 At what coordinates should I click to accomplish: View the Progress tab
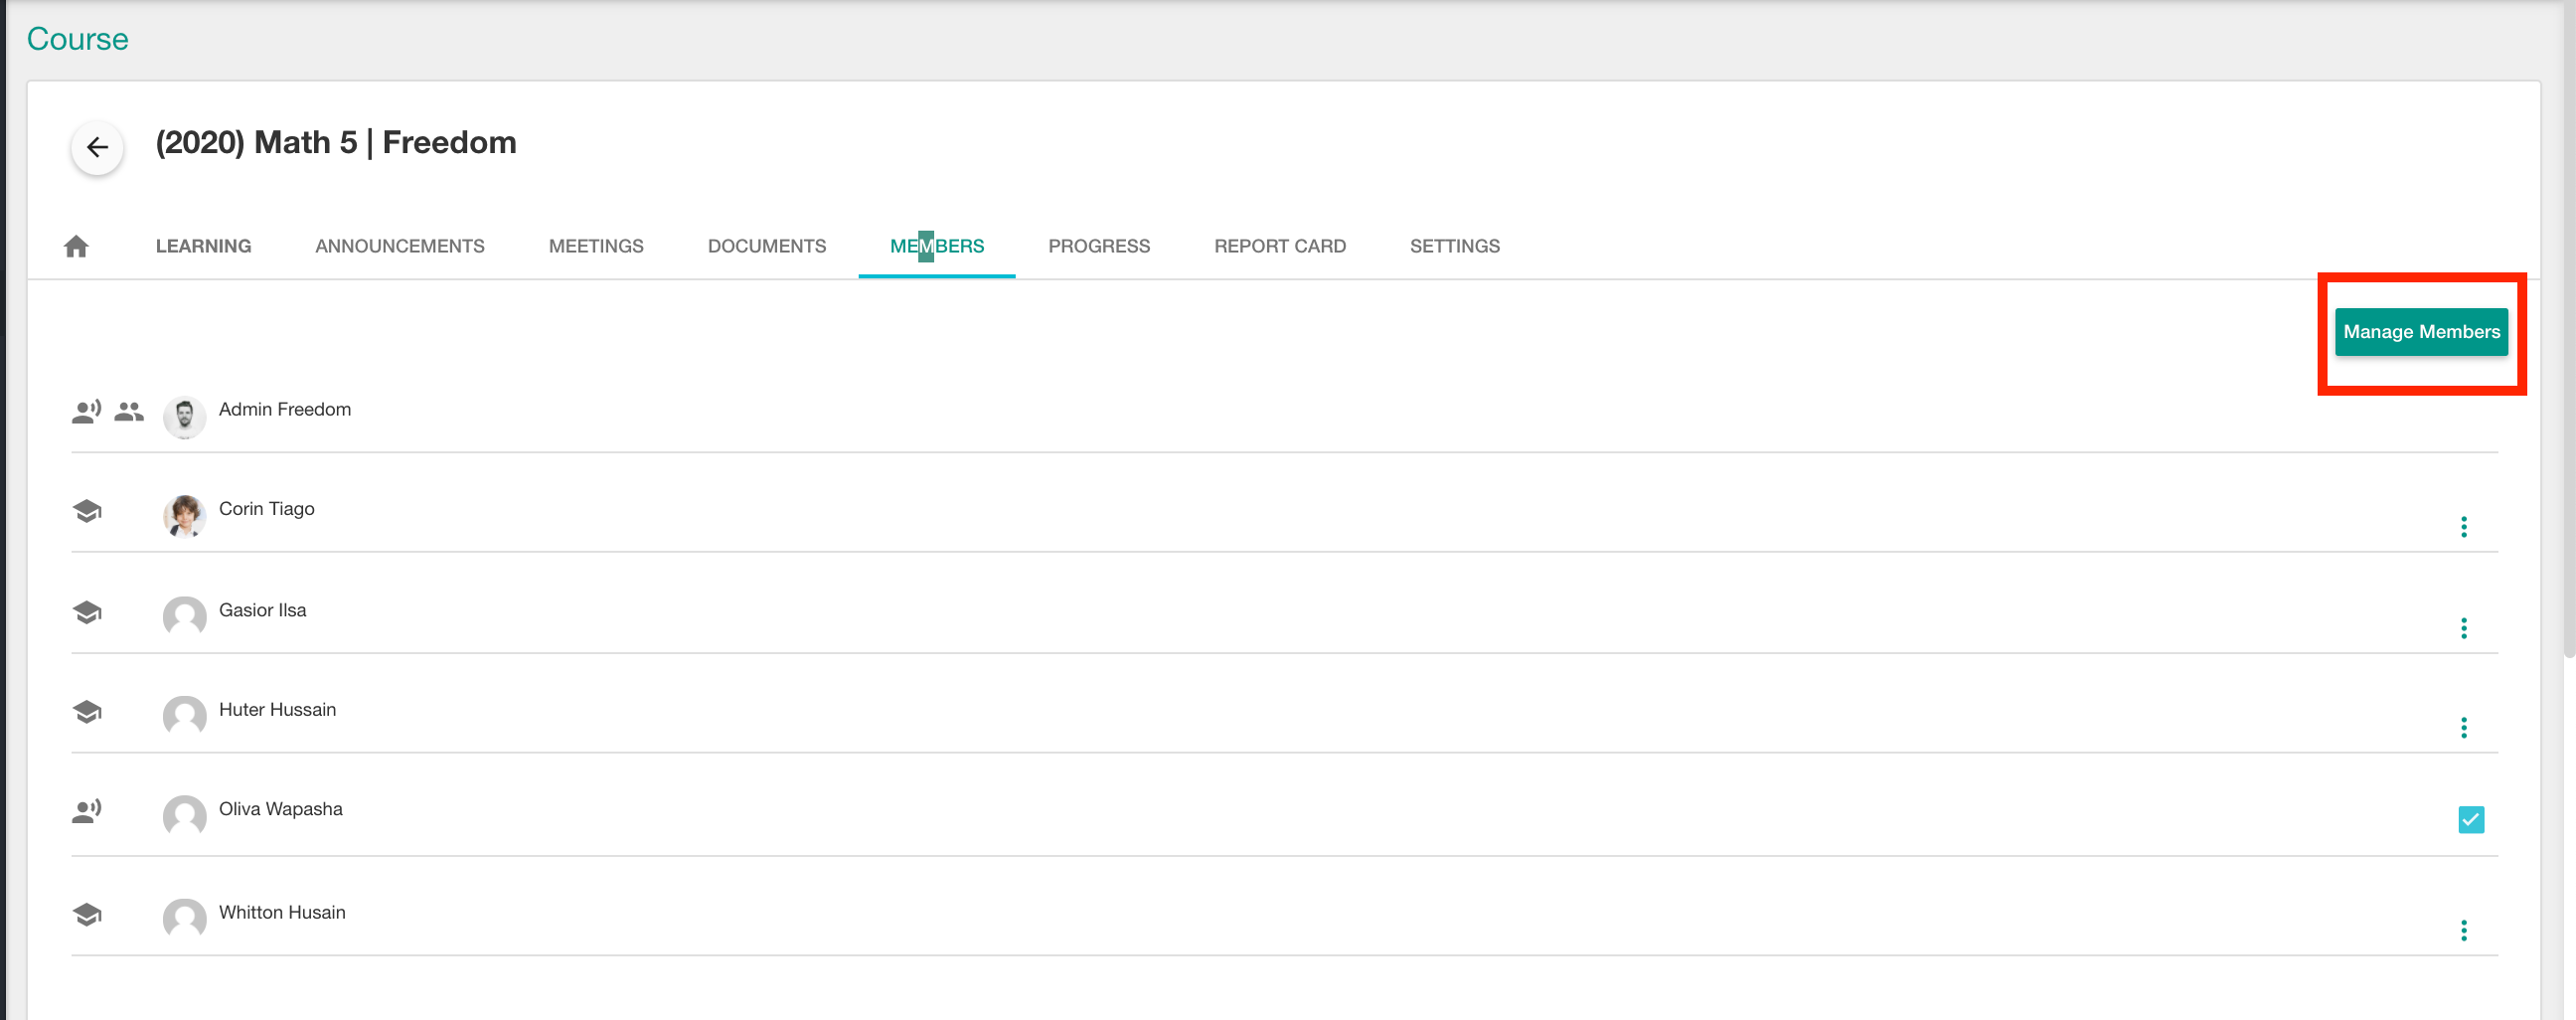[1099, 246]
